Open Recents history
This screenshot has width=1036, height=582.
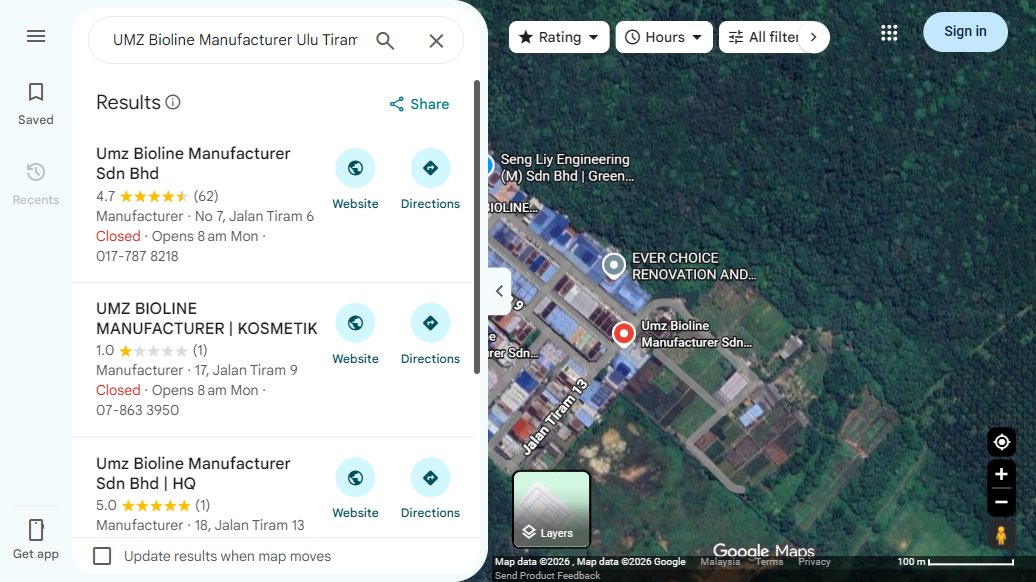pos(36,184)
